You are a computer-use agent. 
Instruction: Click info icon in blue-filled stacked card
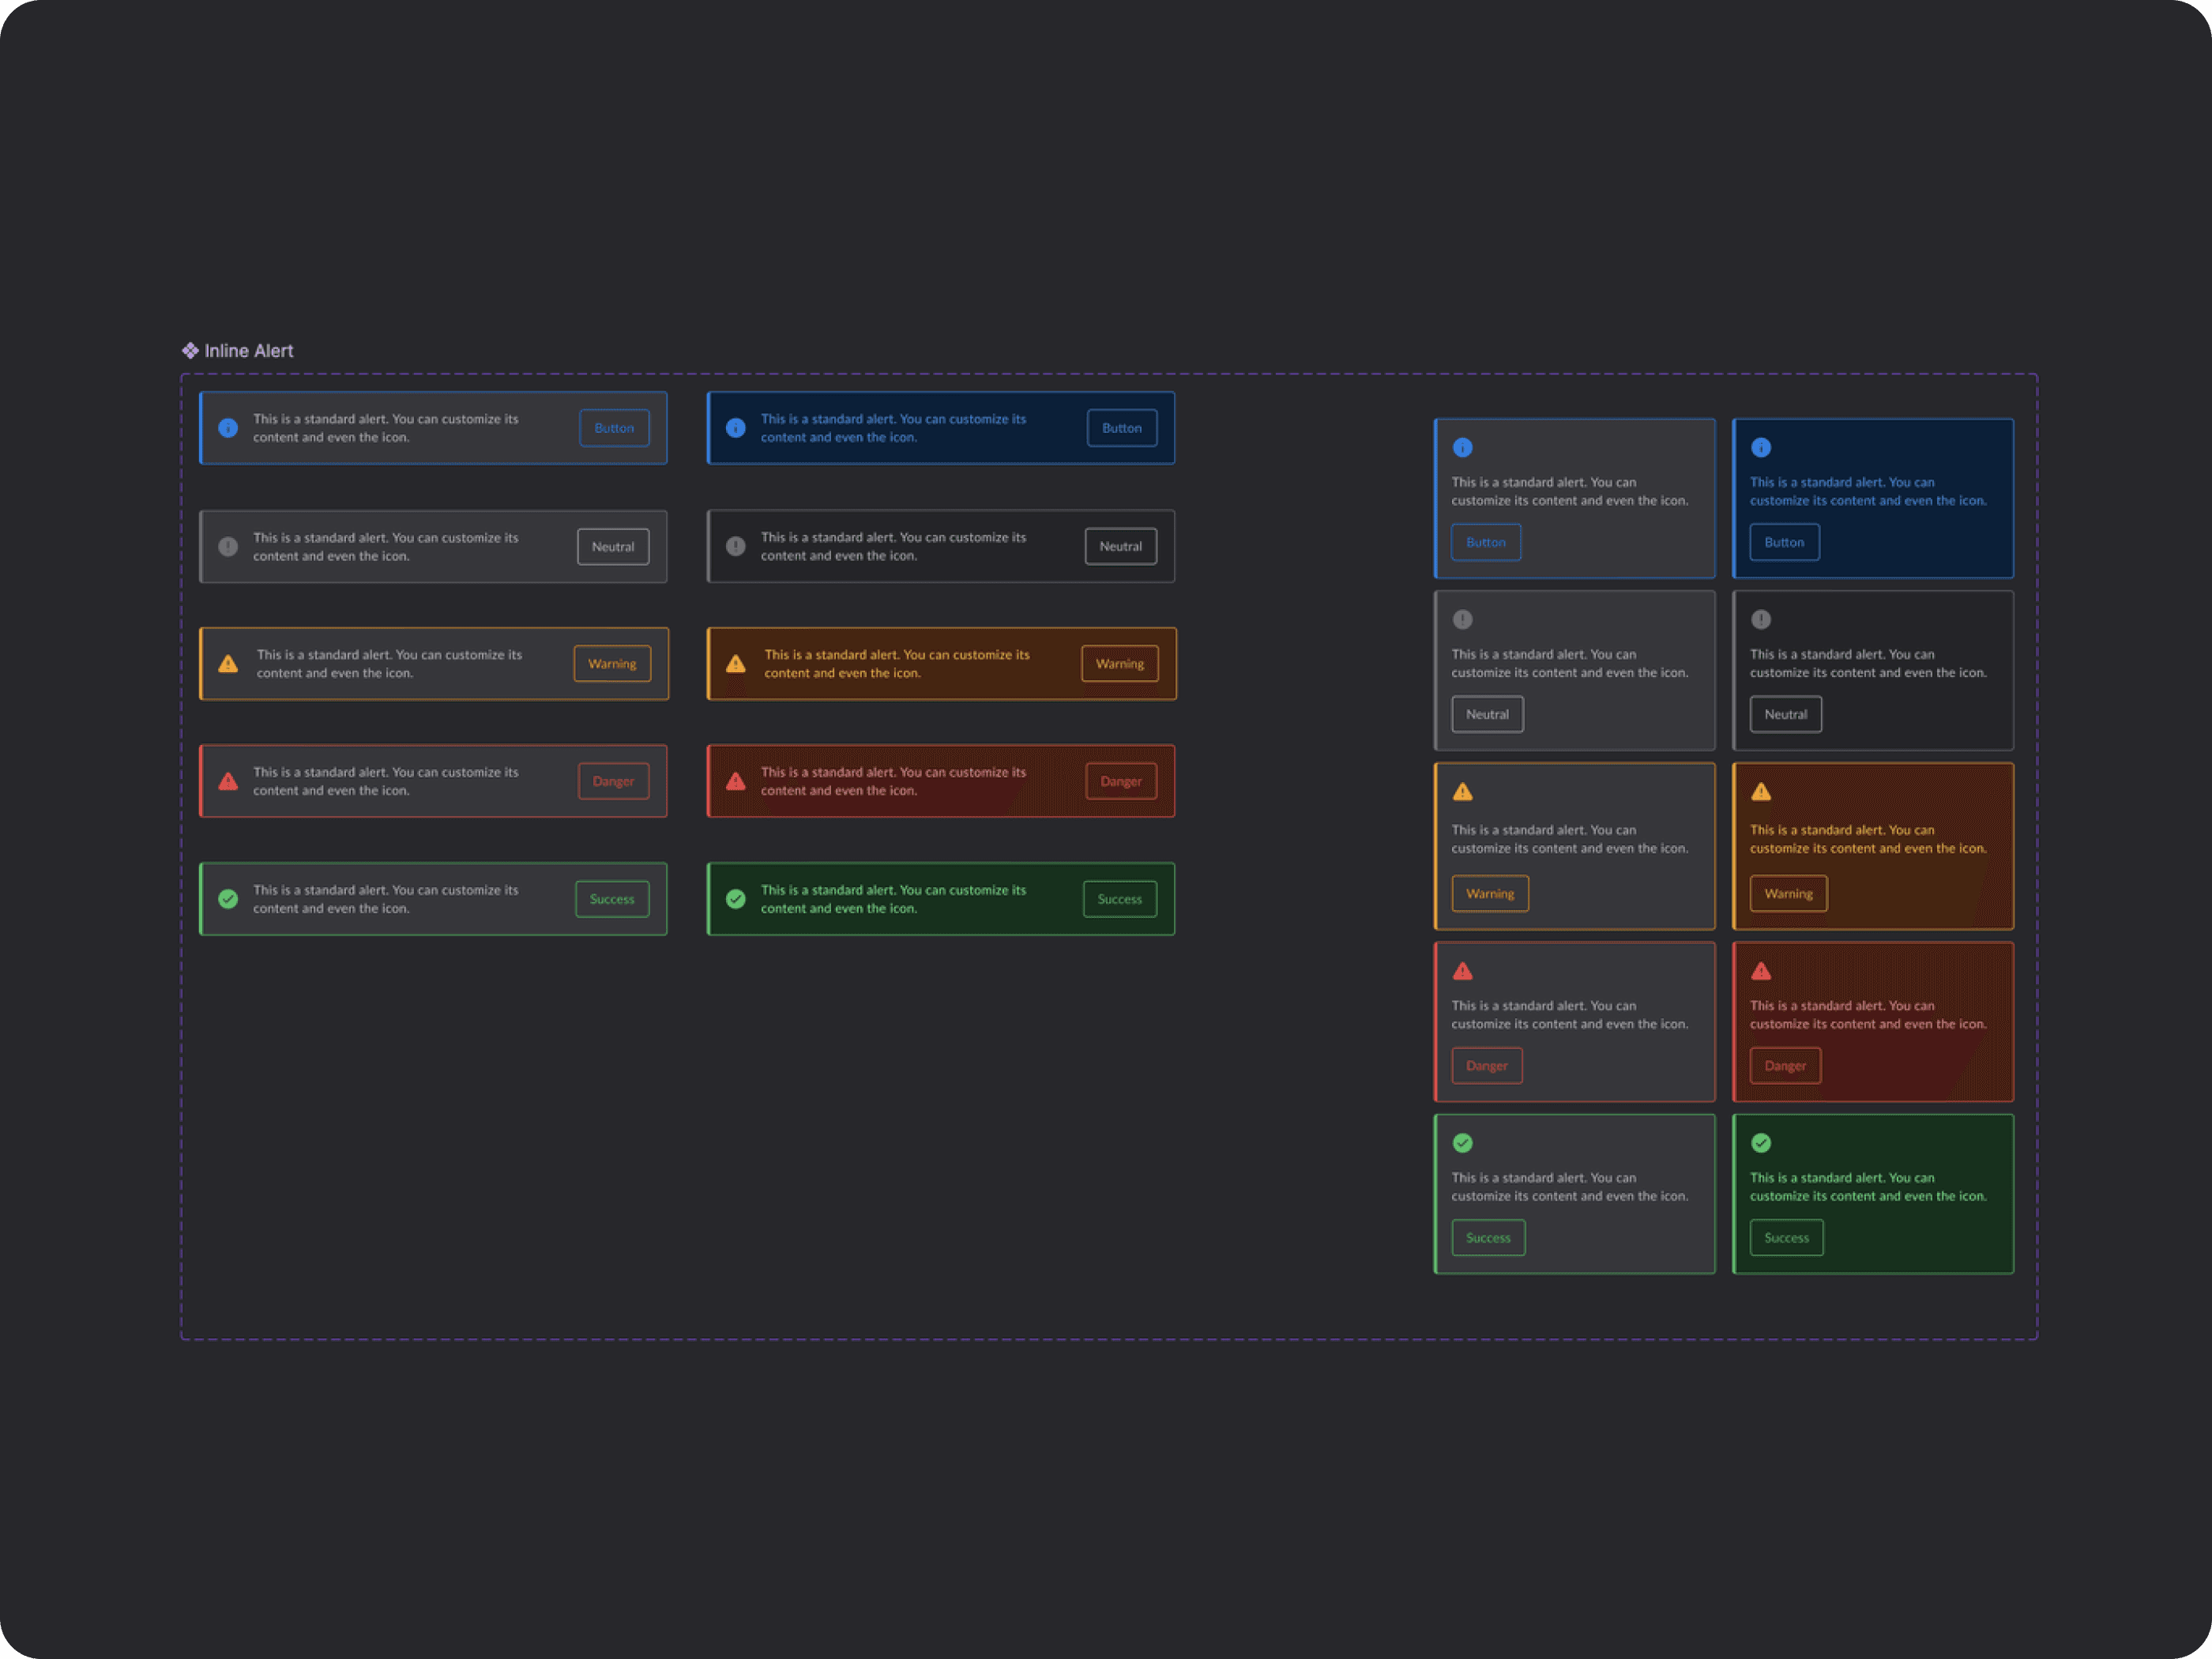1761,447
